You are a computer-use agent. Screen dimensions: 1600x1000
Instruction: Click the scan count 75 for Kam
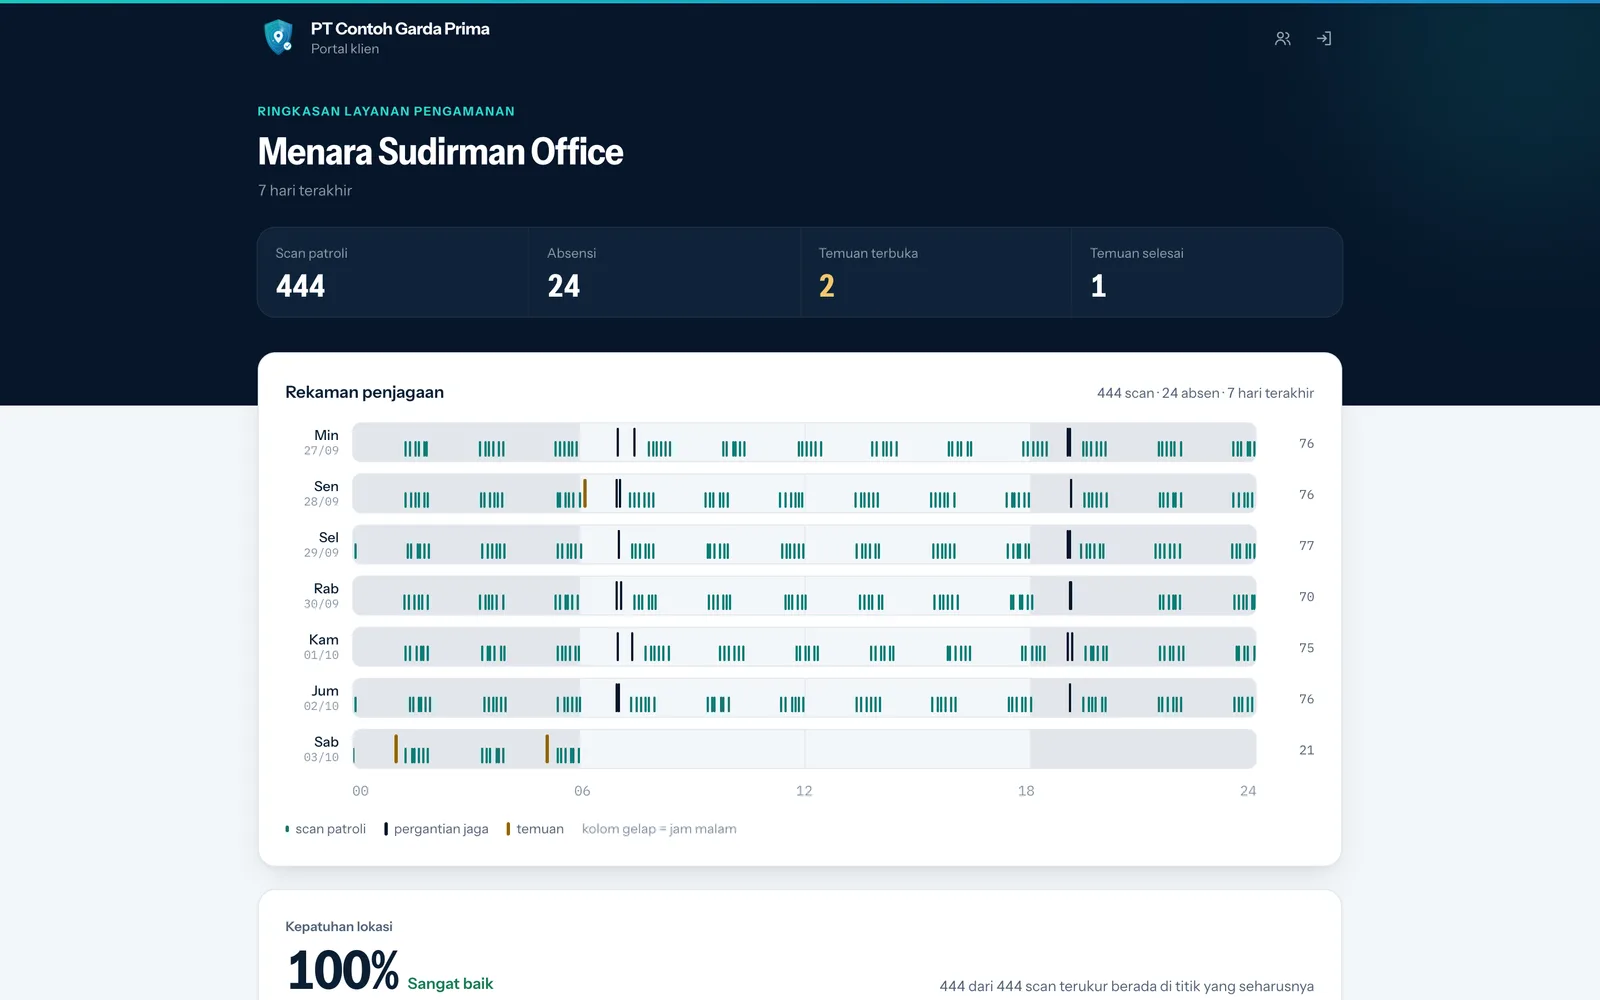pyautogui.click(x=1306, y=648)
